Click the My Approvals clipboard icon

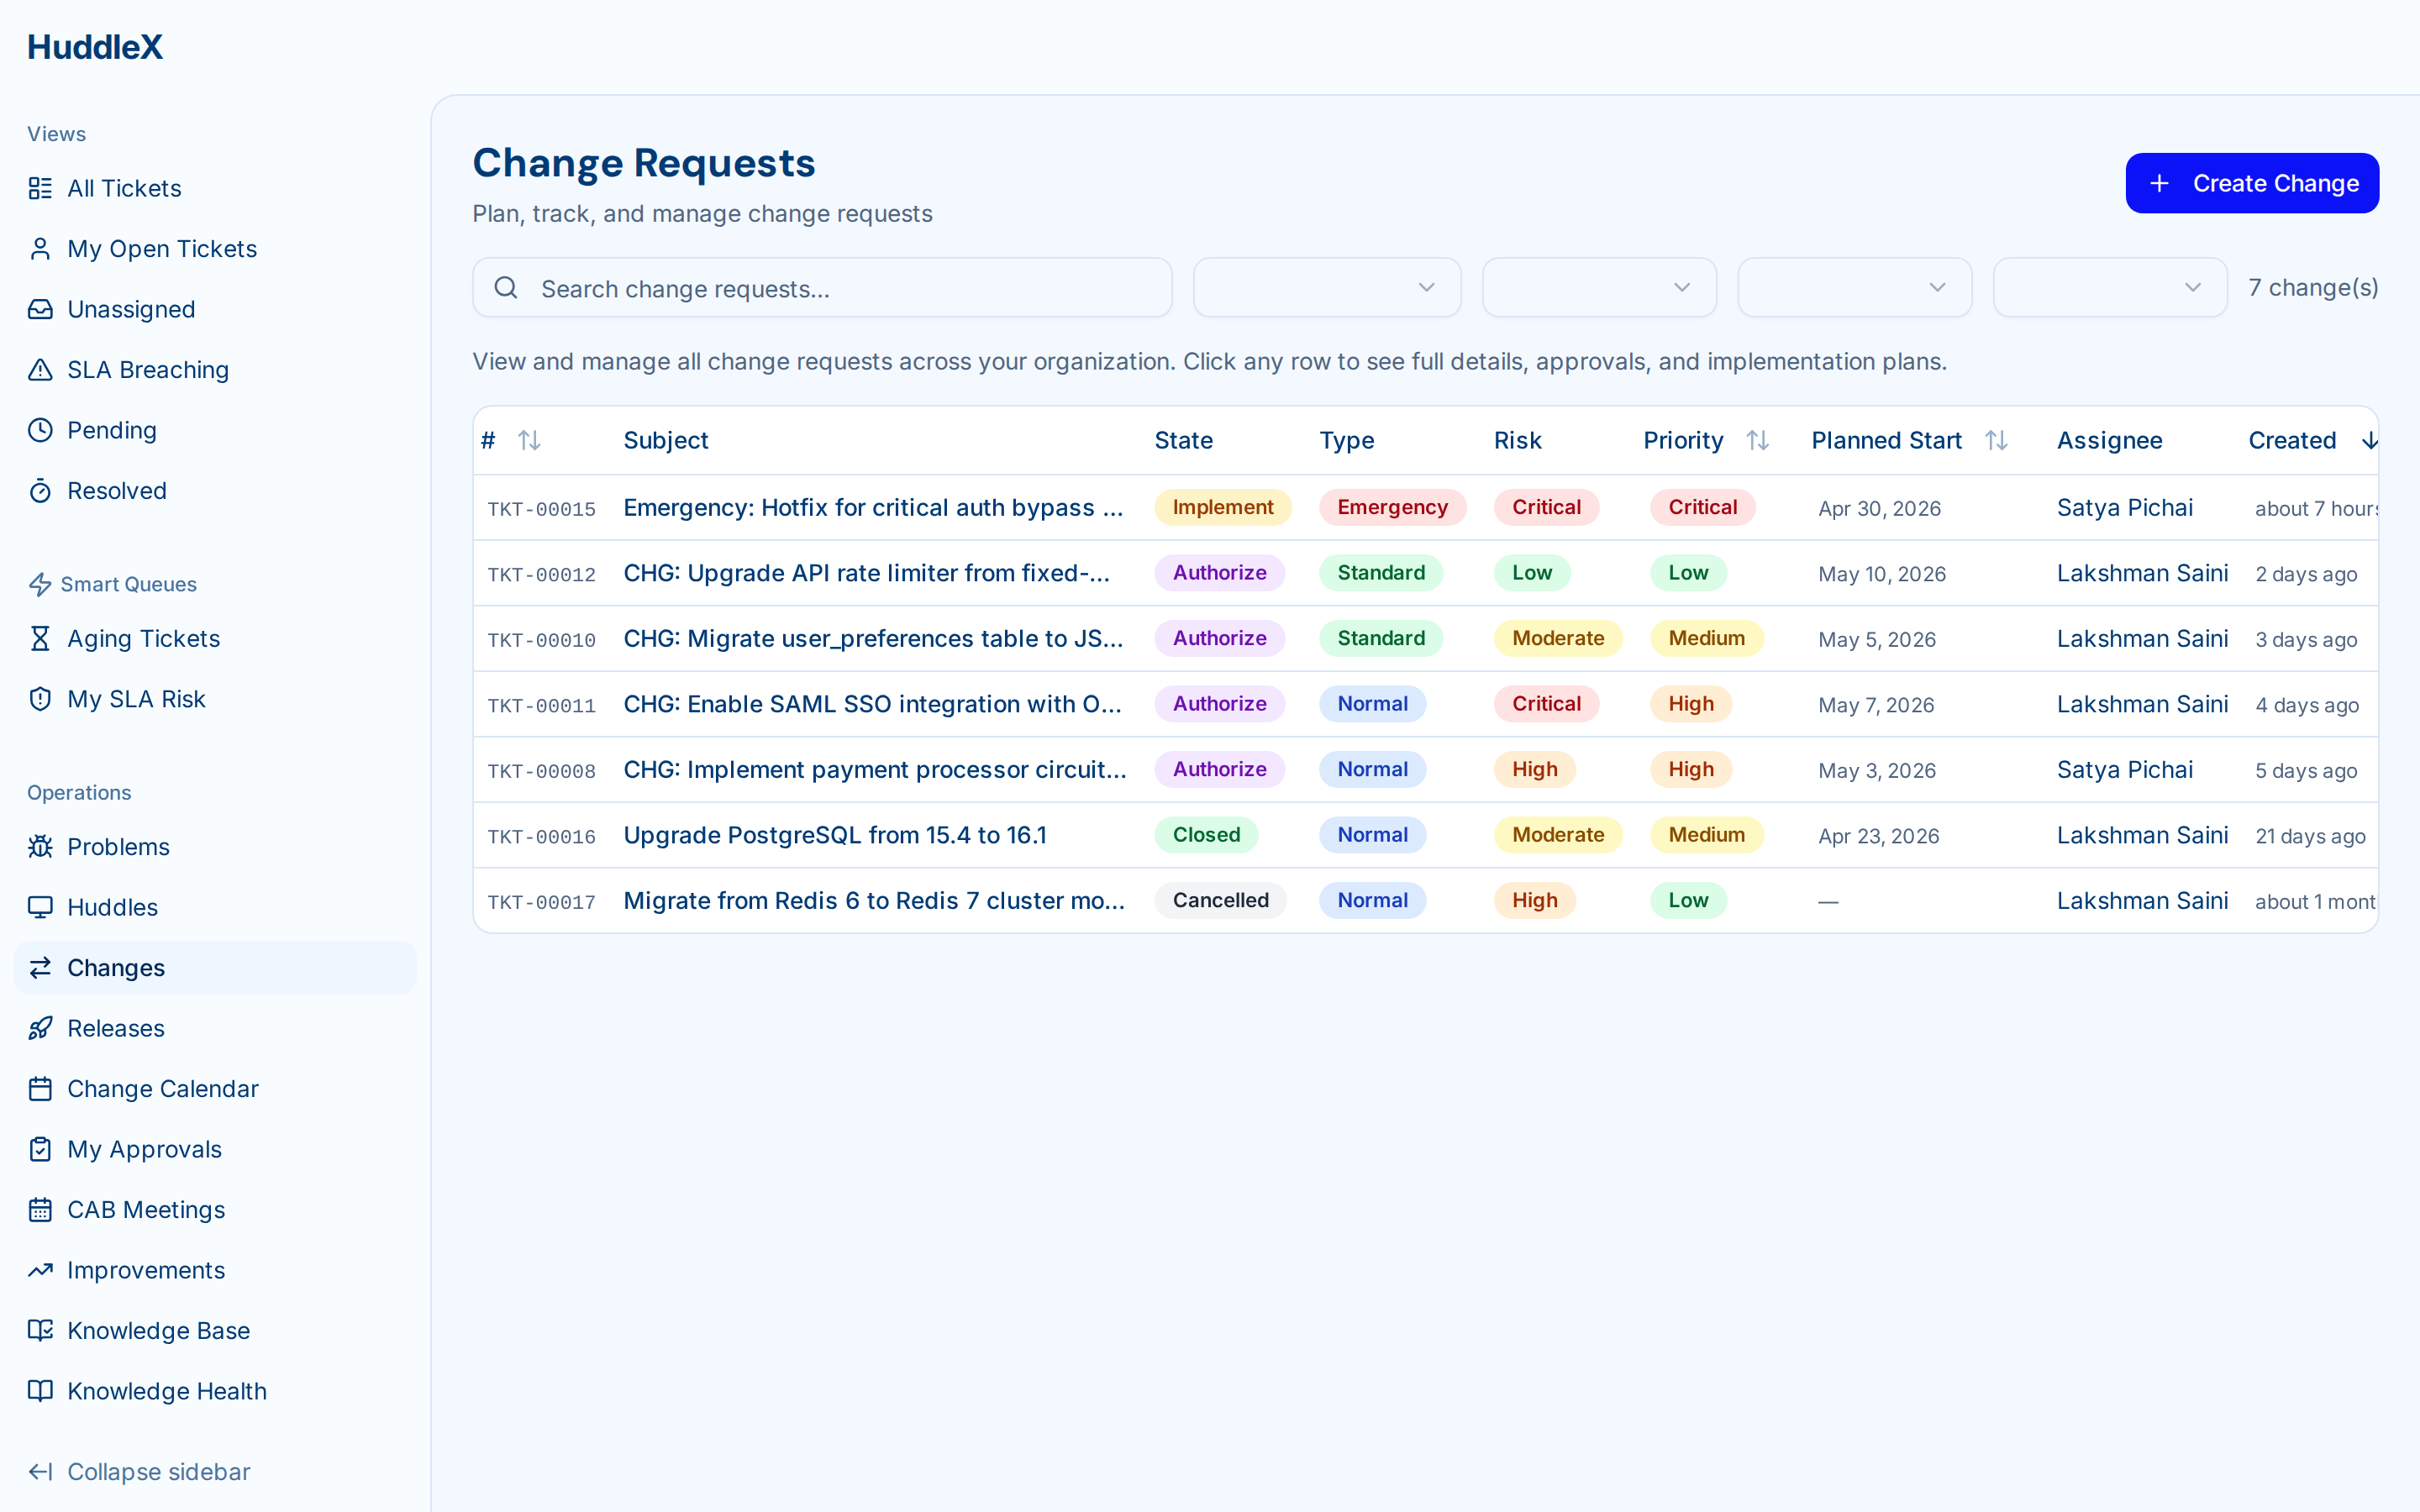(x=40, y=1149)
